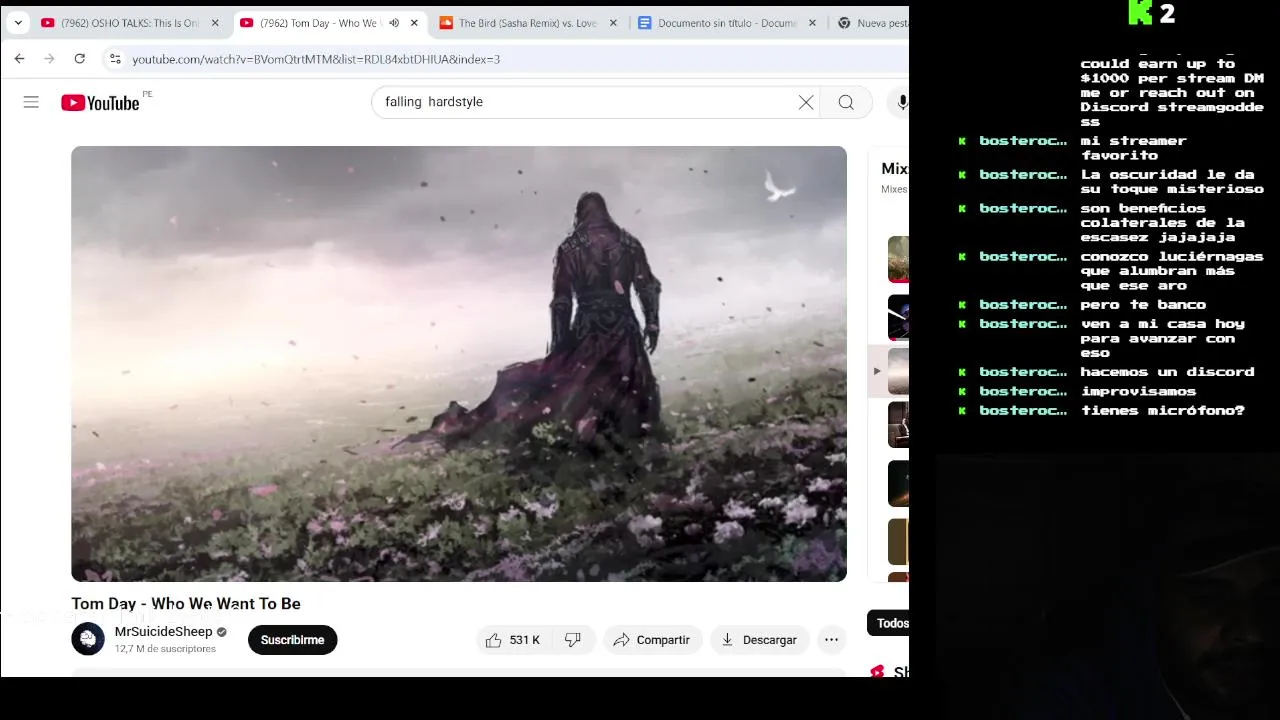Go to the YouTube home logo
The height and width of the screenshot is (720, 1280).
tap(100, 102)
